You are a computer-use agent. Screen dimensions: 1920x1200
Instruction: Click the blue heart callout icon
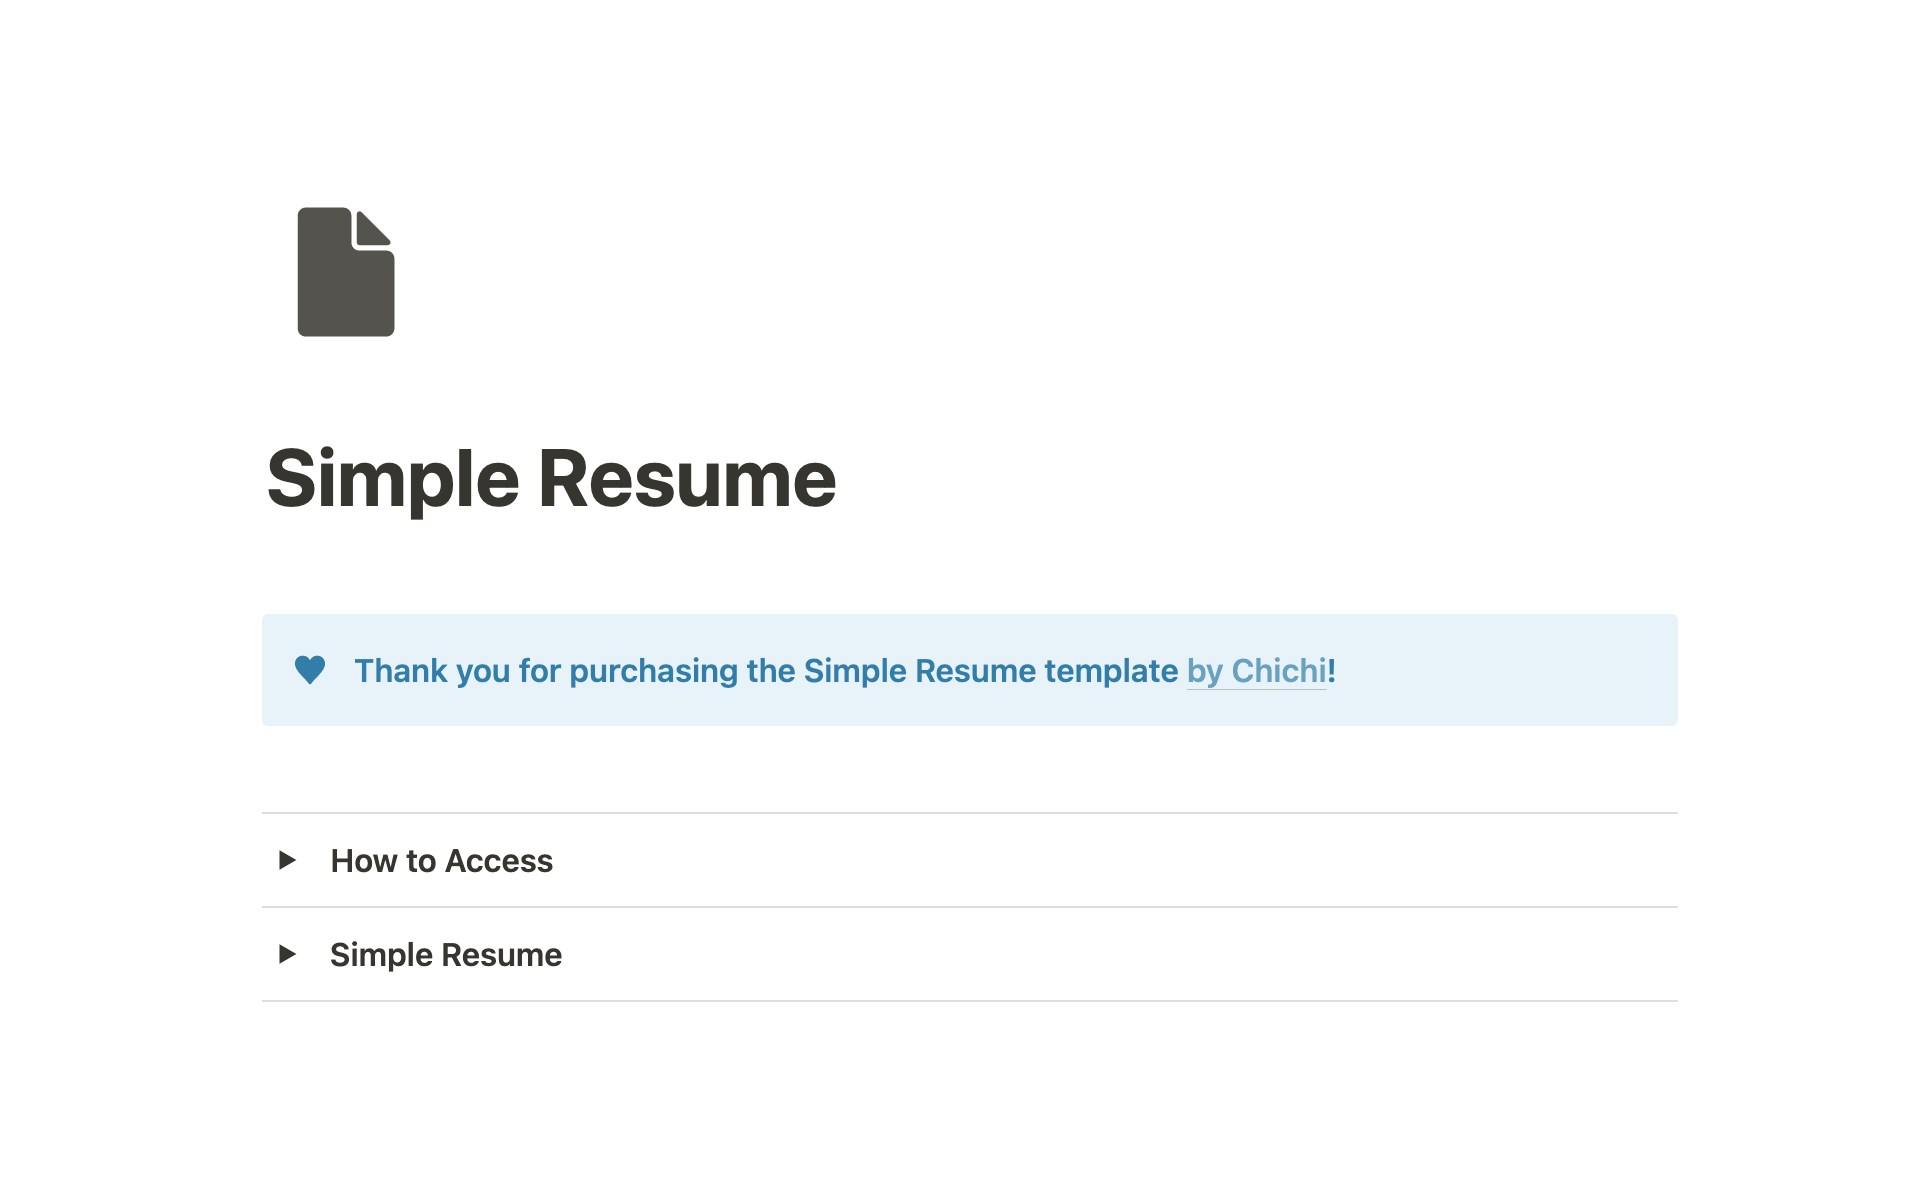tap(310, 670)
